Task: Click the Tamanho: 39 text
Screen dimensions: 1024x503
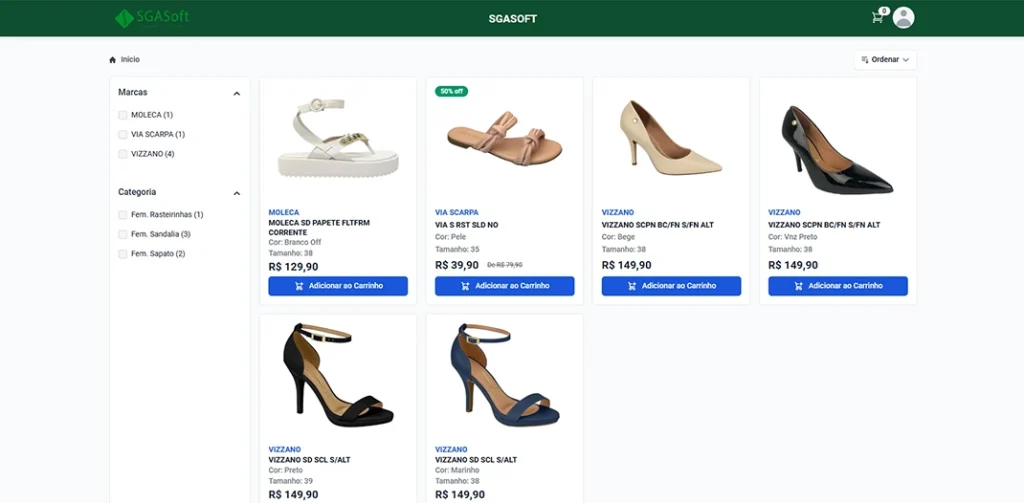Action: tap(291, 481)
